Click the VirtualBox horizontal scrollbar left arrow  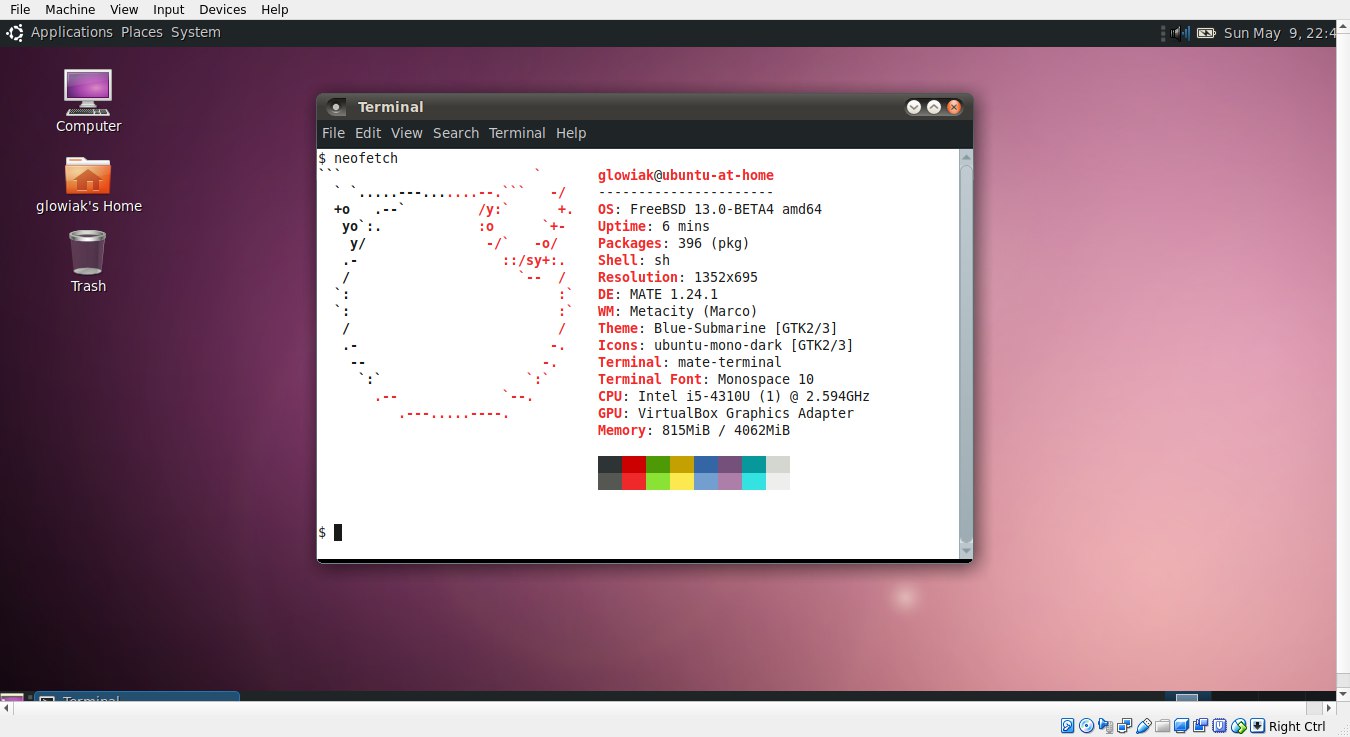(x=6, y=708)
